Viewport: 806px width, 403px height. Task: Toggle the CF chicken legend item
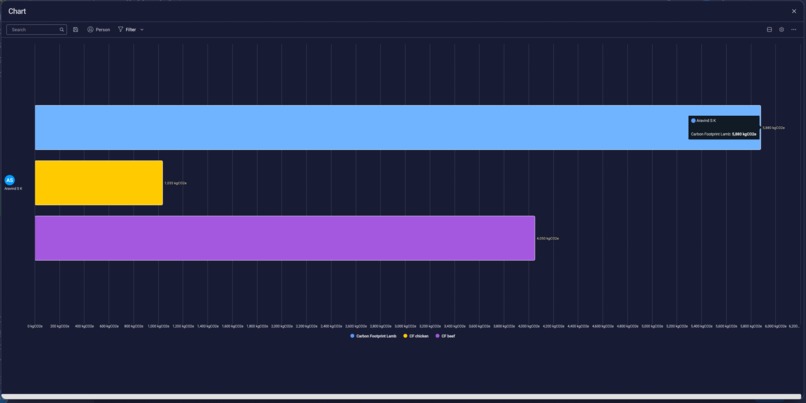tap(416, 336)
